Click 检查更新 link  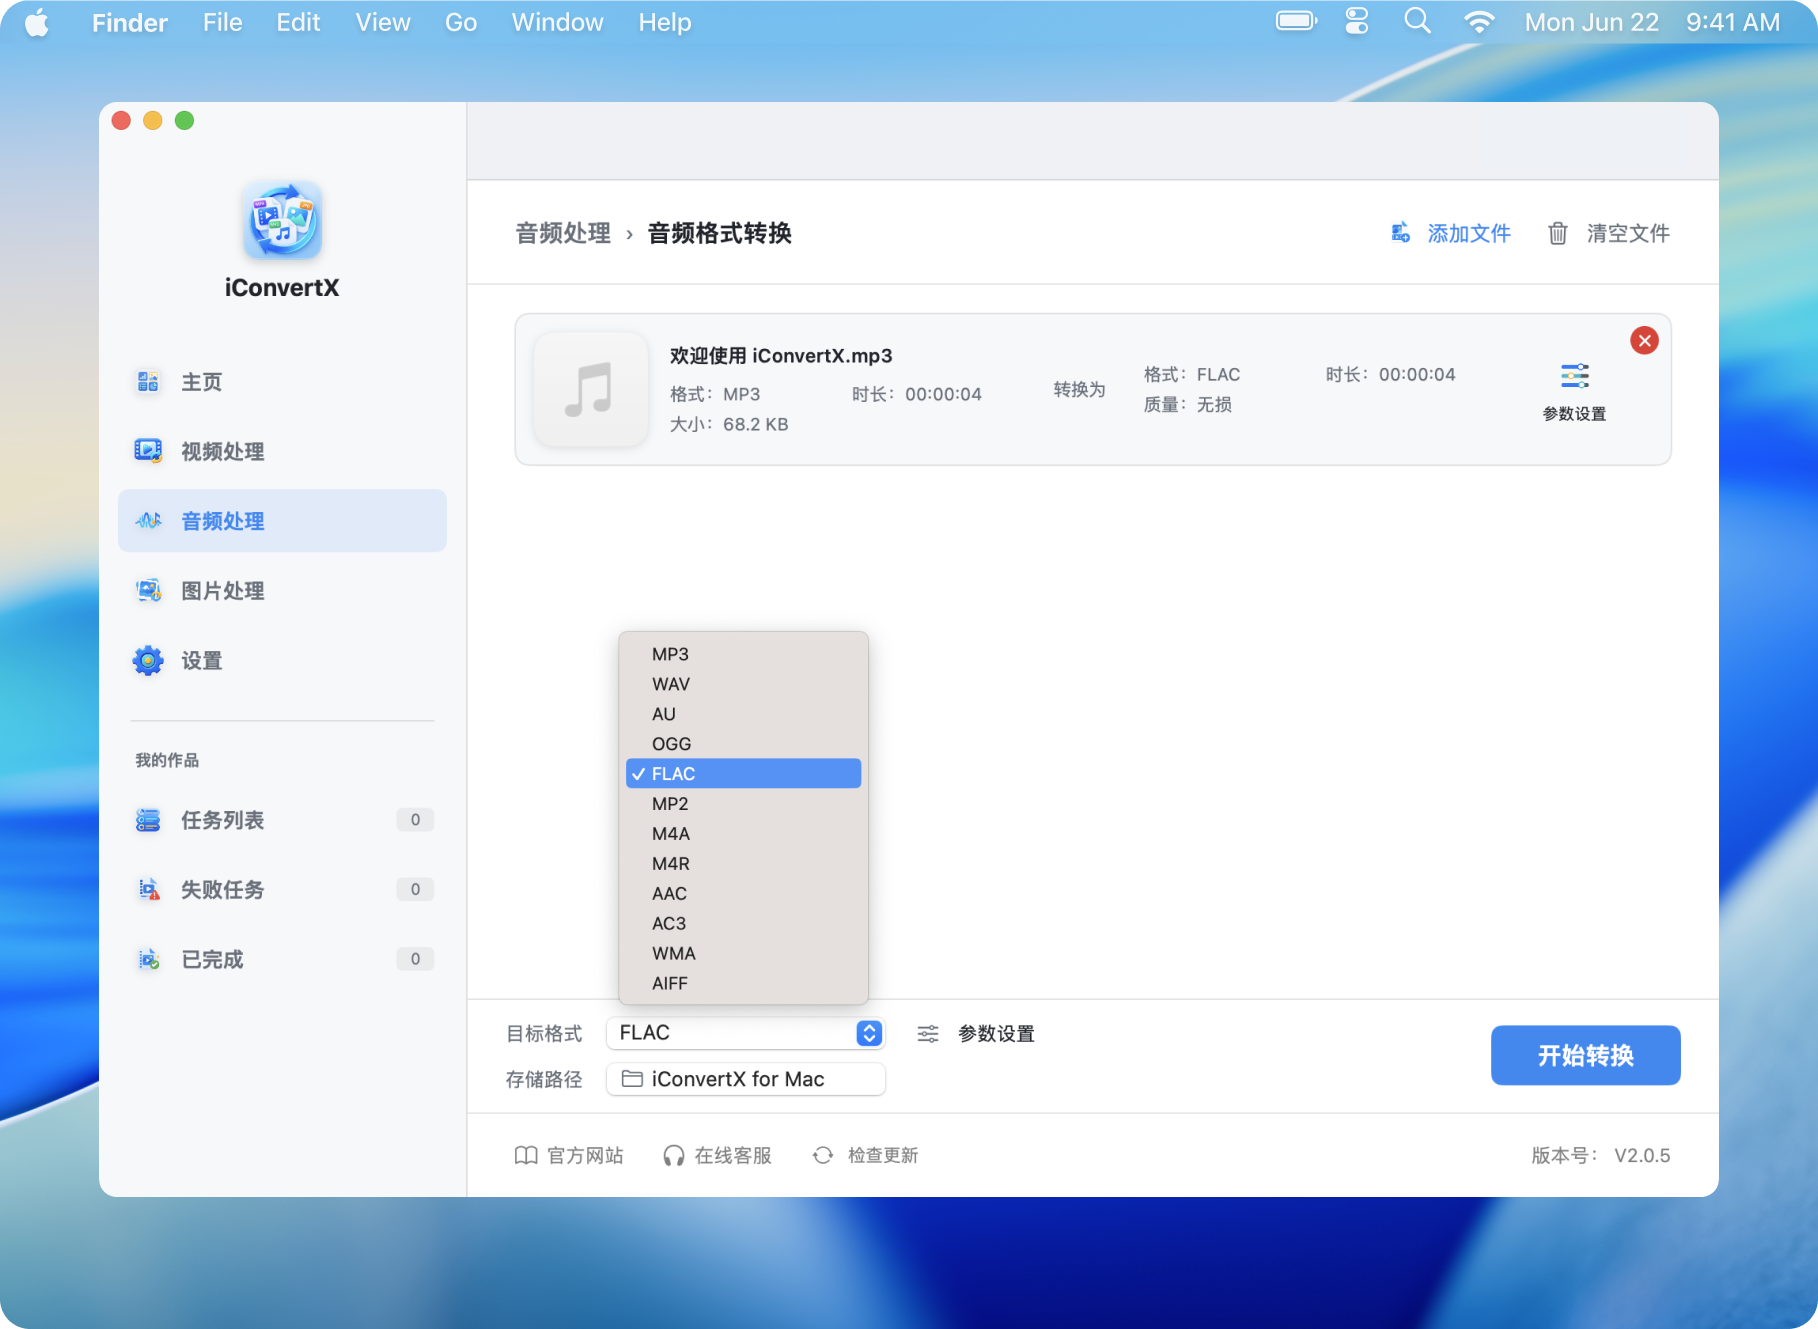click(x=883, y=1156)
